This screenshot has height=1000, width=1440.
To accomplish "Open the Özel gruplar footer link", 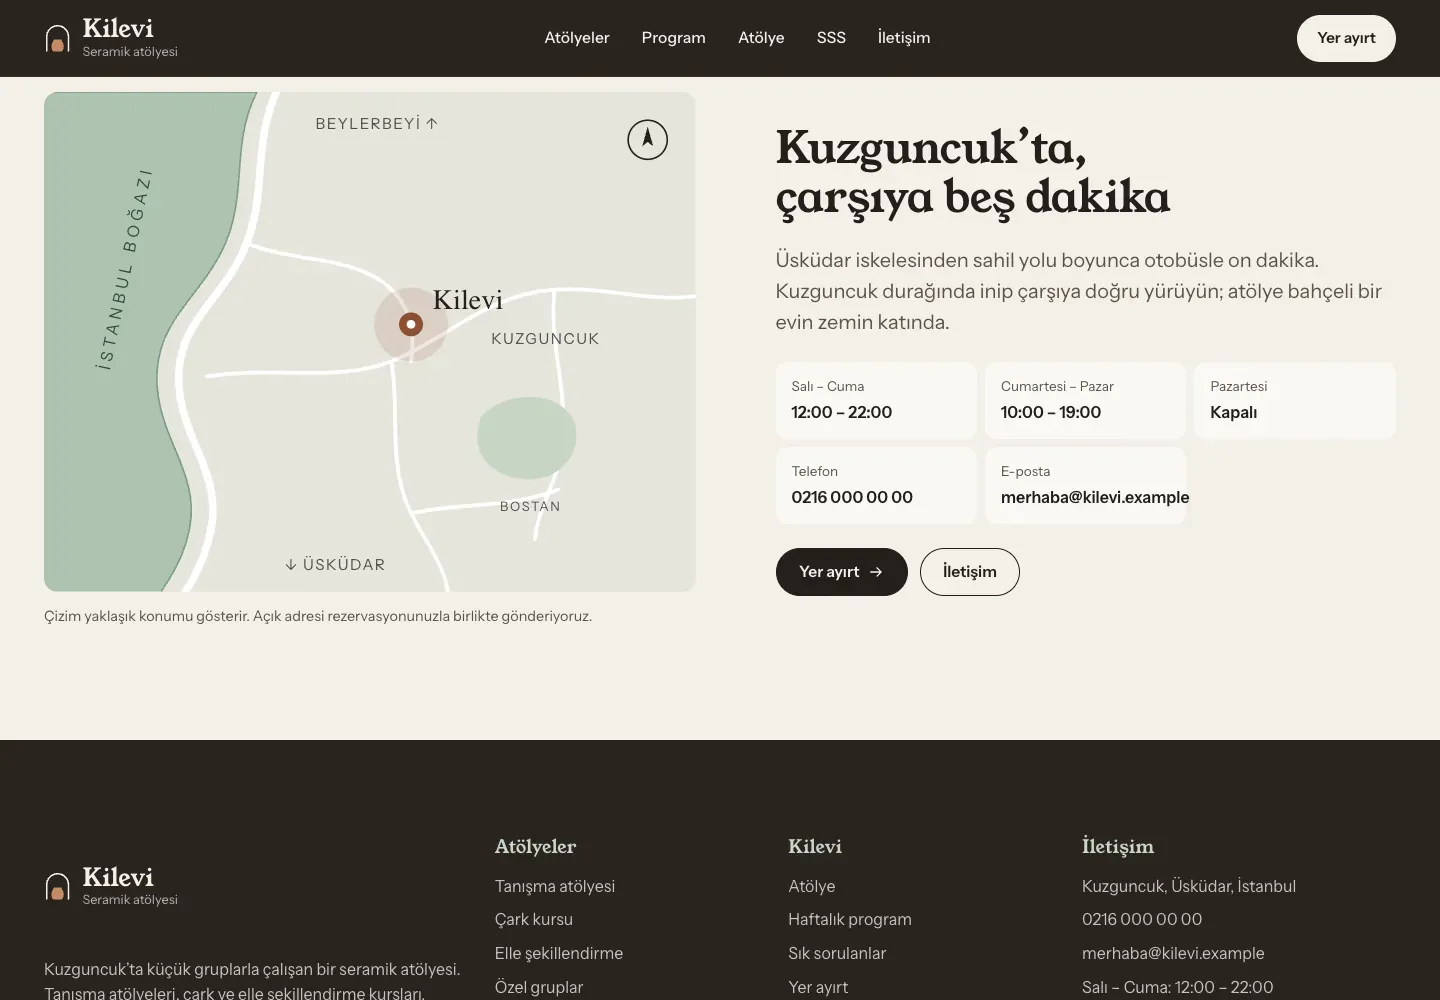I will [x=539, y=987].
